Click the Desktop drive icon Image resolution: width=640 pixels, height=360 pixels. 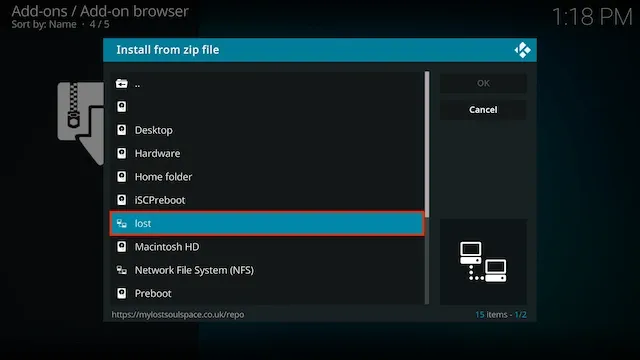122,130
